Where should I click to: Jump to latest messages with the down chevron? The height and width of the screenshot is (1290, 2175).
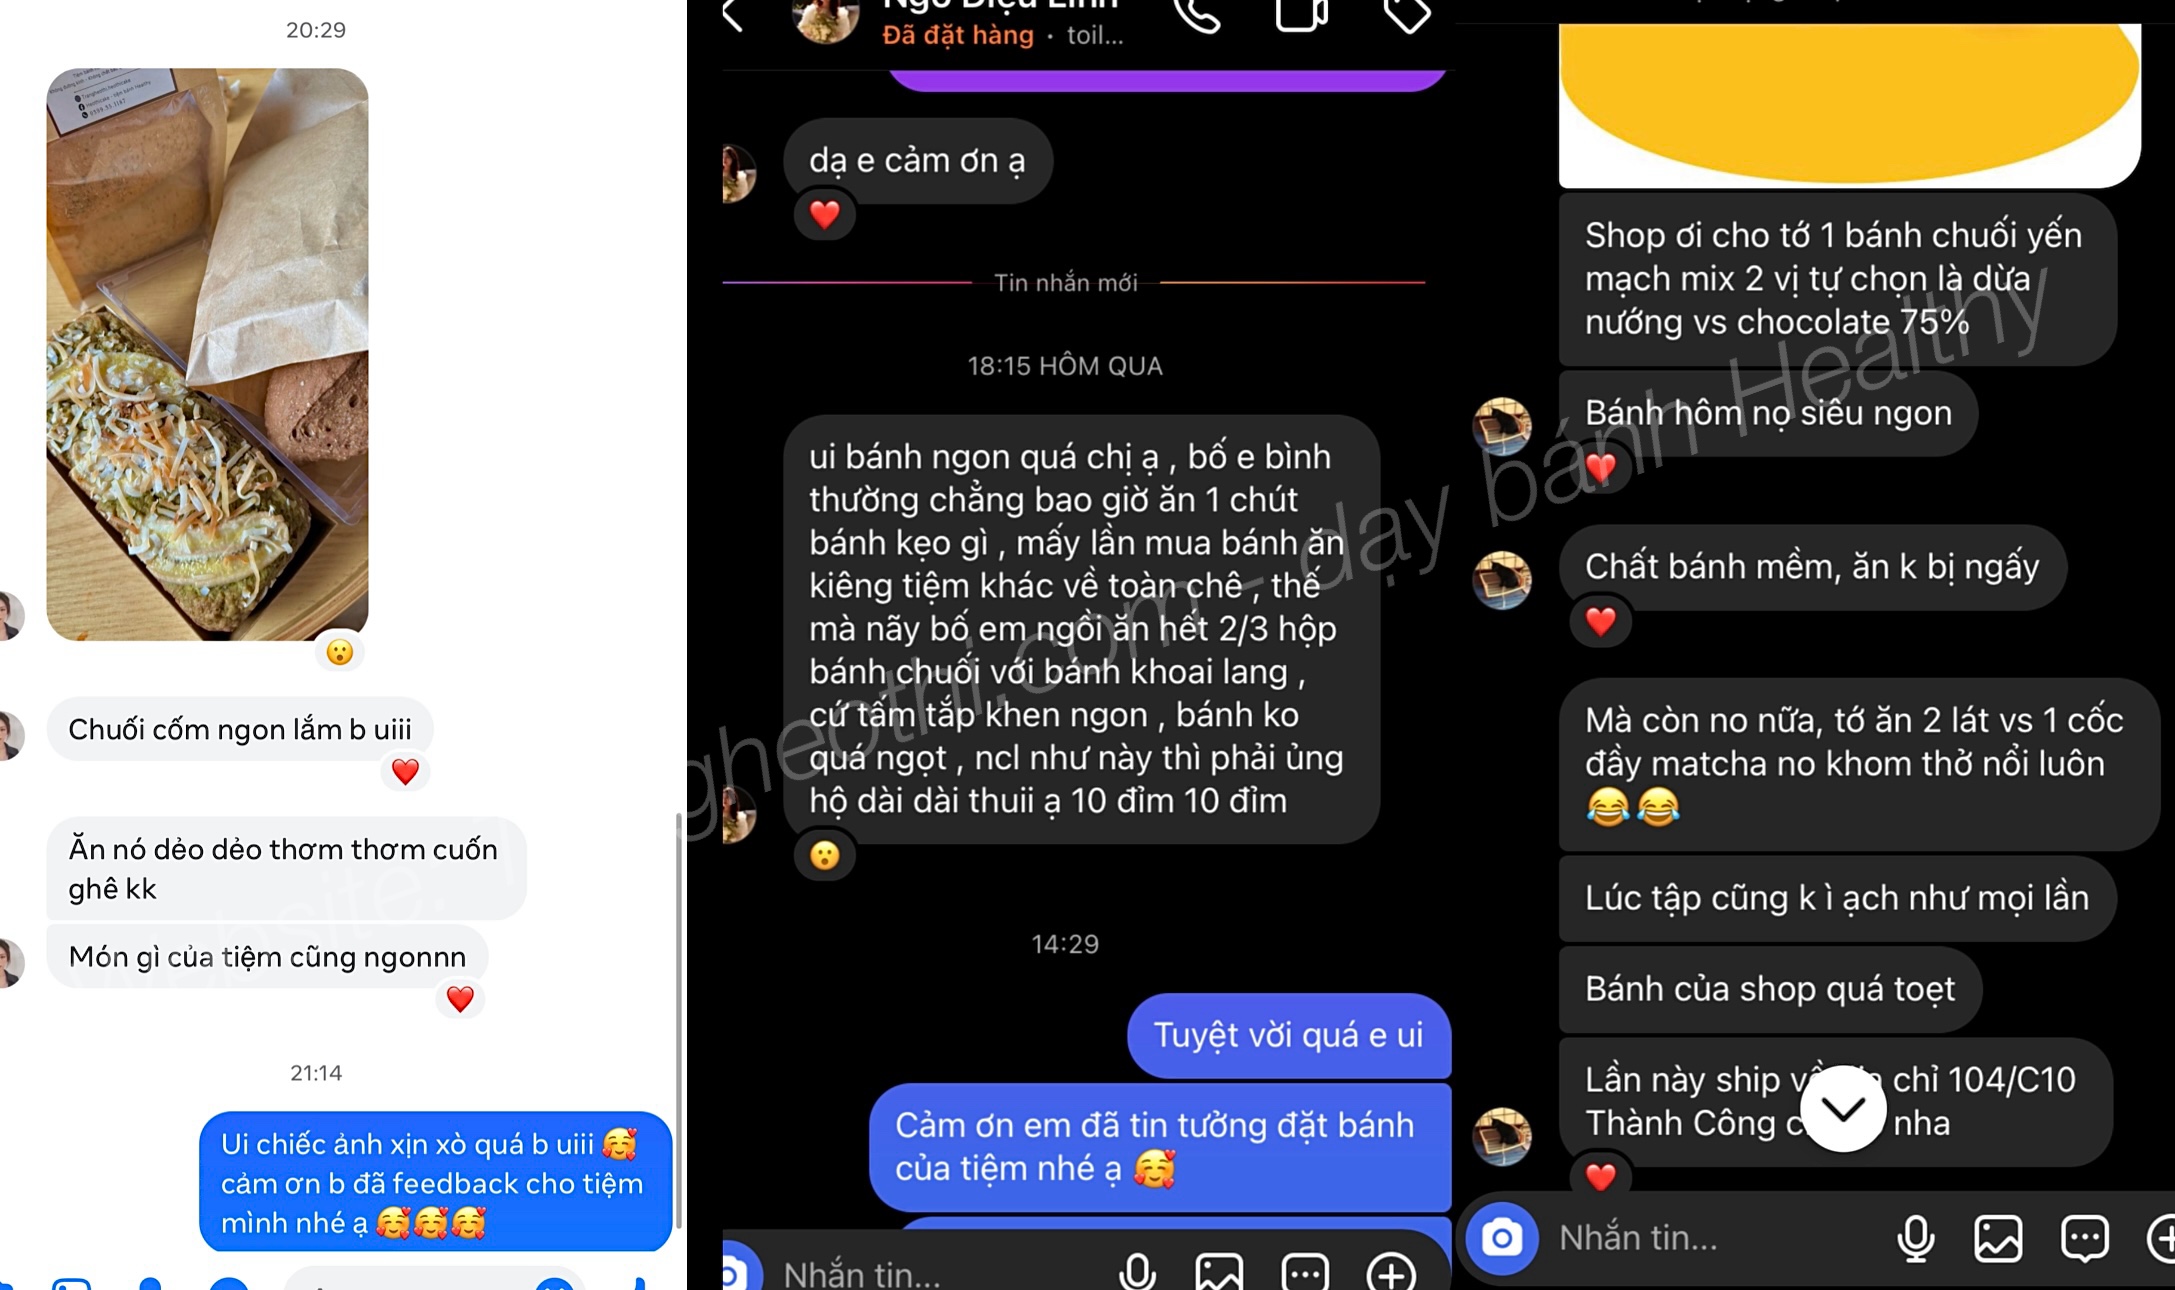[1843, 1108]
